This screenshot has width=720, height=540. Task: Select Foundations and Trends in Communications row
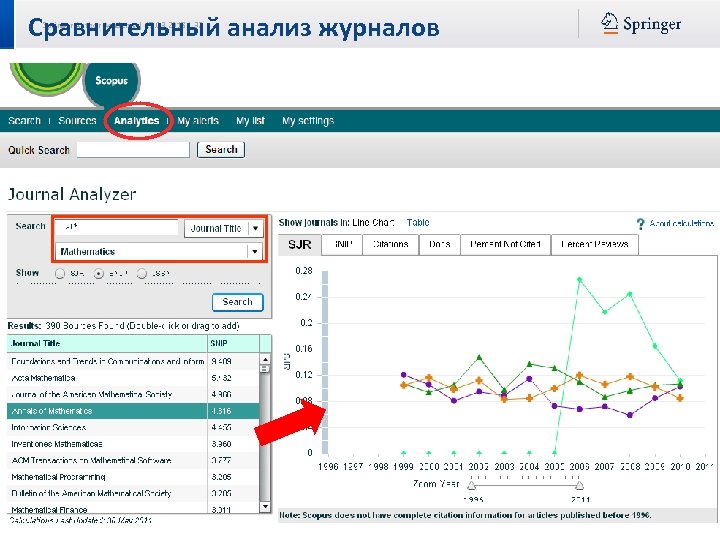133,361
